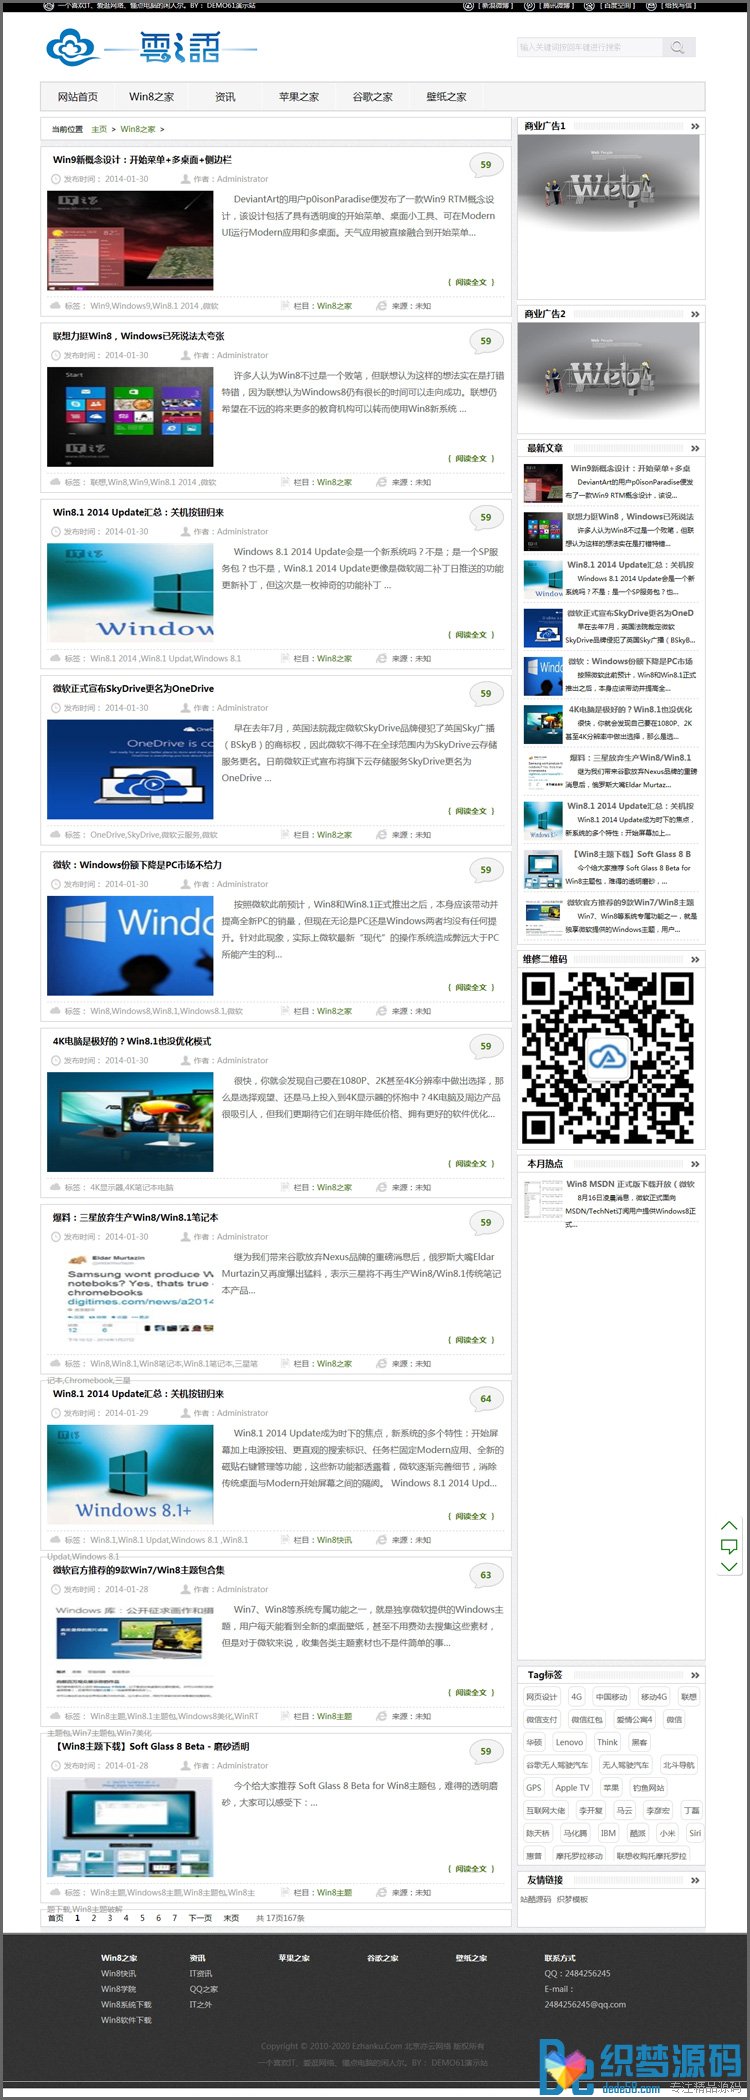Click the Apple TV tag
The image size is (750, 2100).
coord(573,1788)
